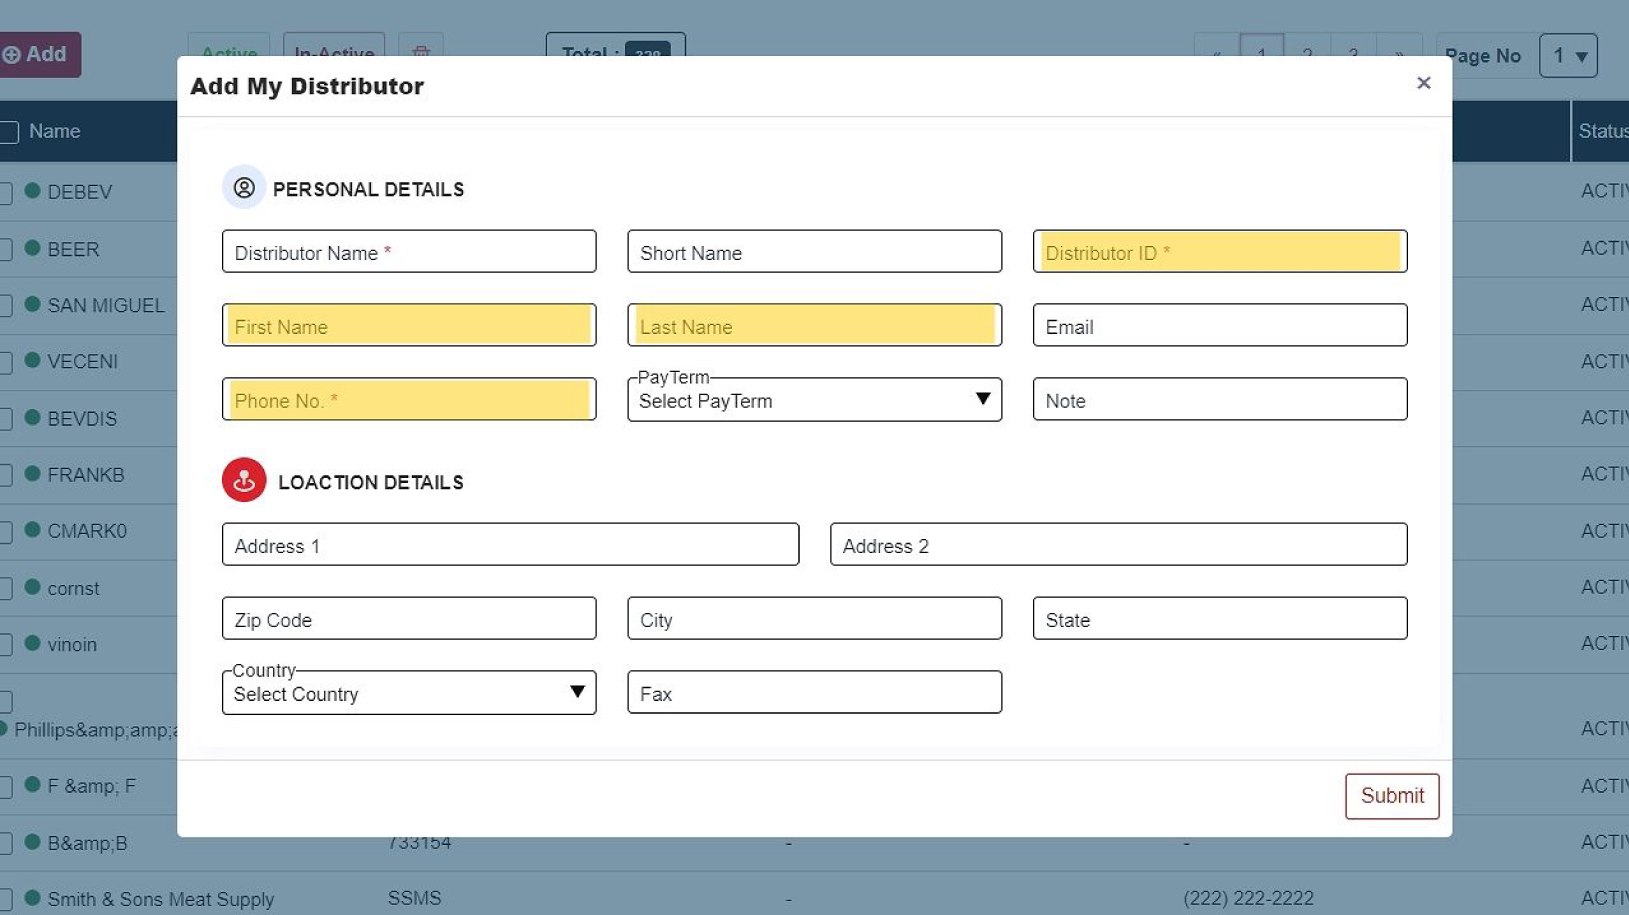The height and width of the screenshot is (915, 1629).
Task: Open the Page No dropdown
Action: [1567, 56]
